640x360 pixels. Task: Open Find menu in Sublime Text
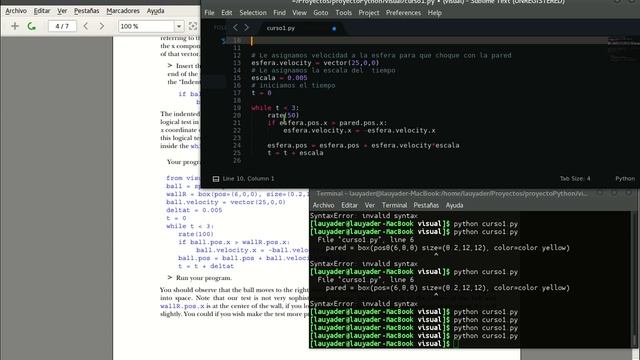tap(280, 13)
